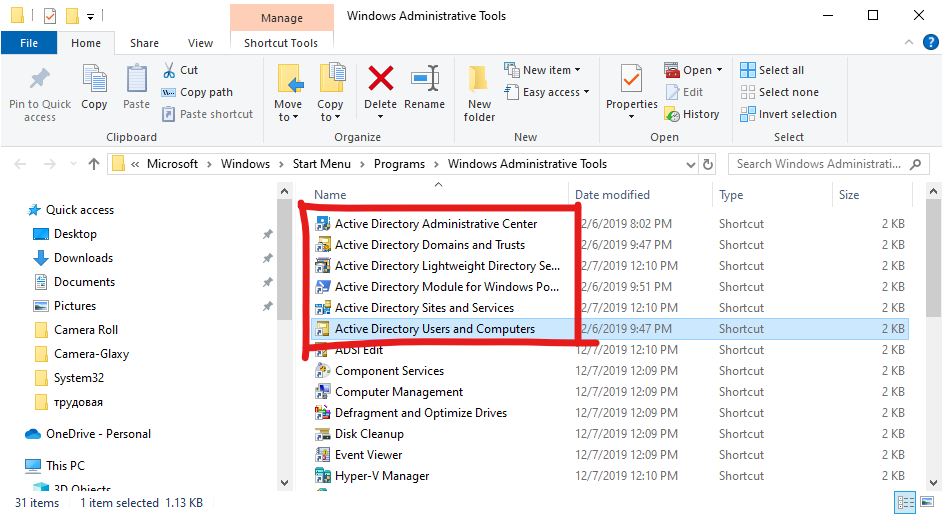Click the navigation pane scrollbar thumb
Screen dimensions: 943x515
point(284,260)
